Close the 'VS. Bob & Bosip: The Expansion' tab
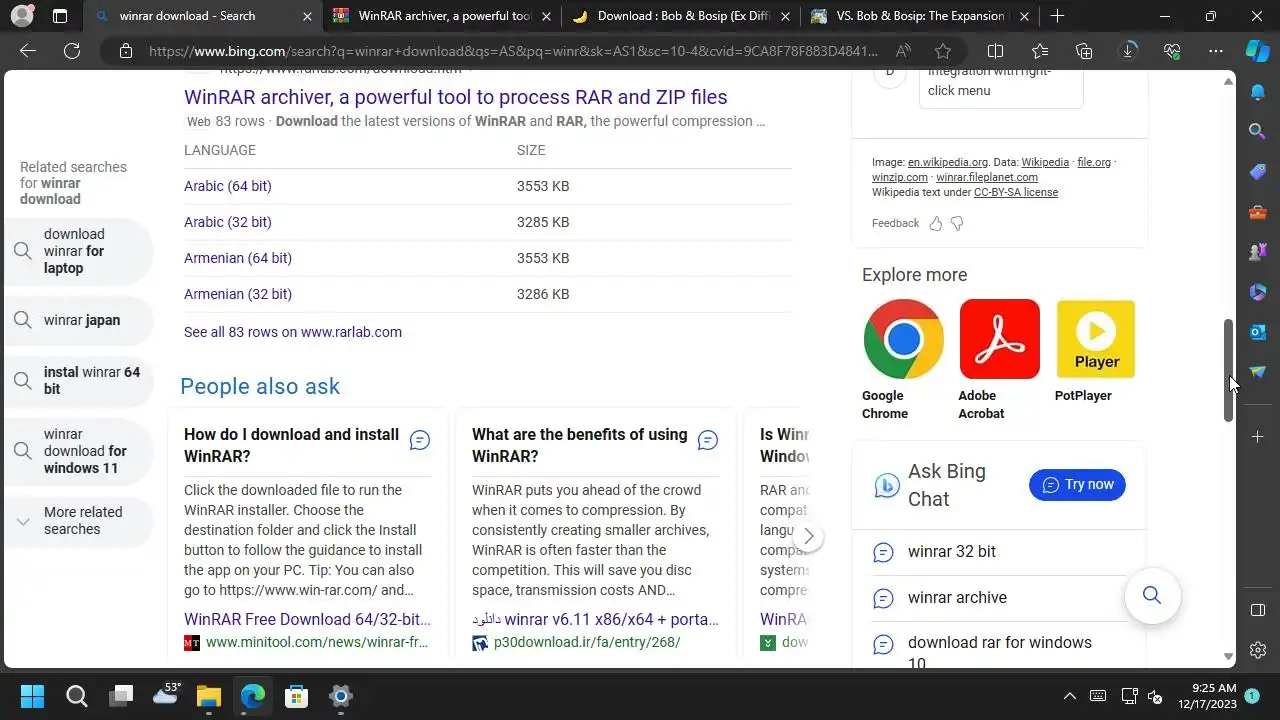 pos(1024,16)
